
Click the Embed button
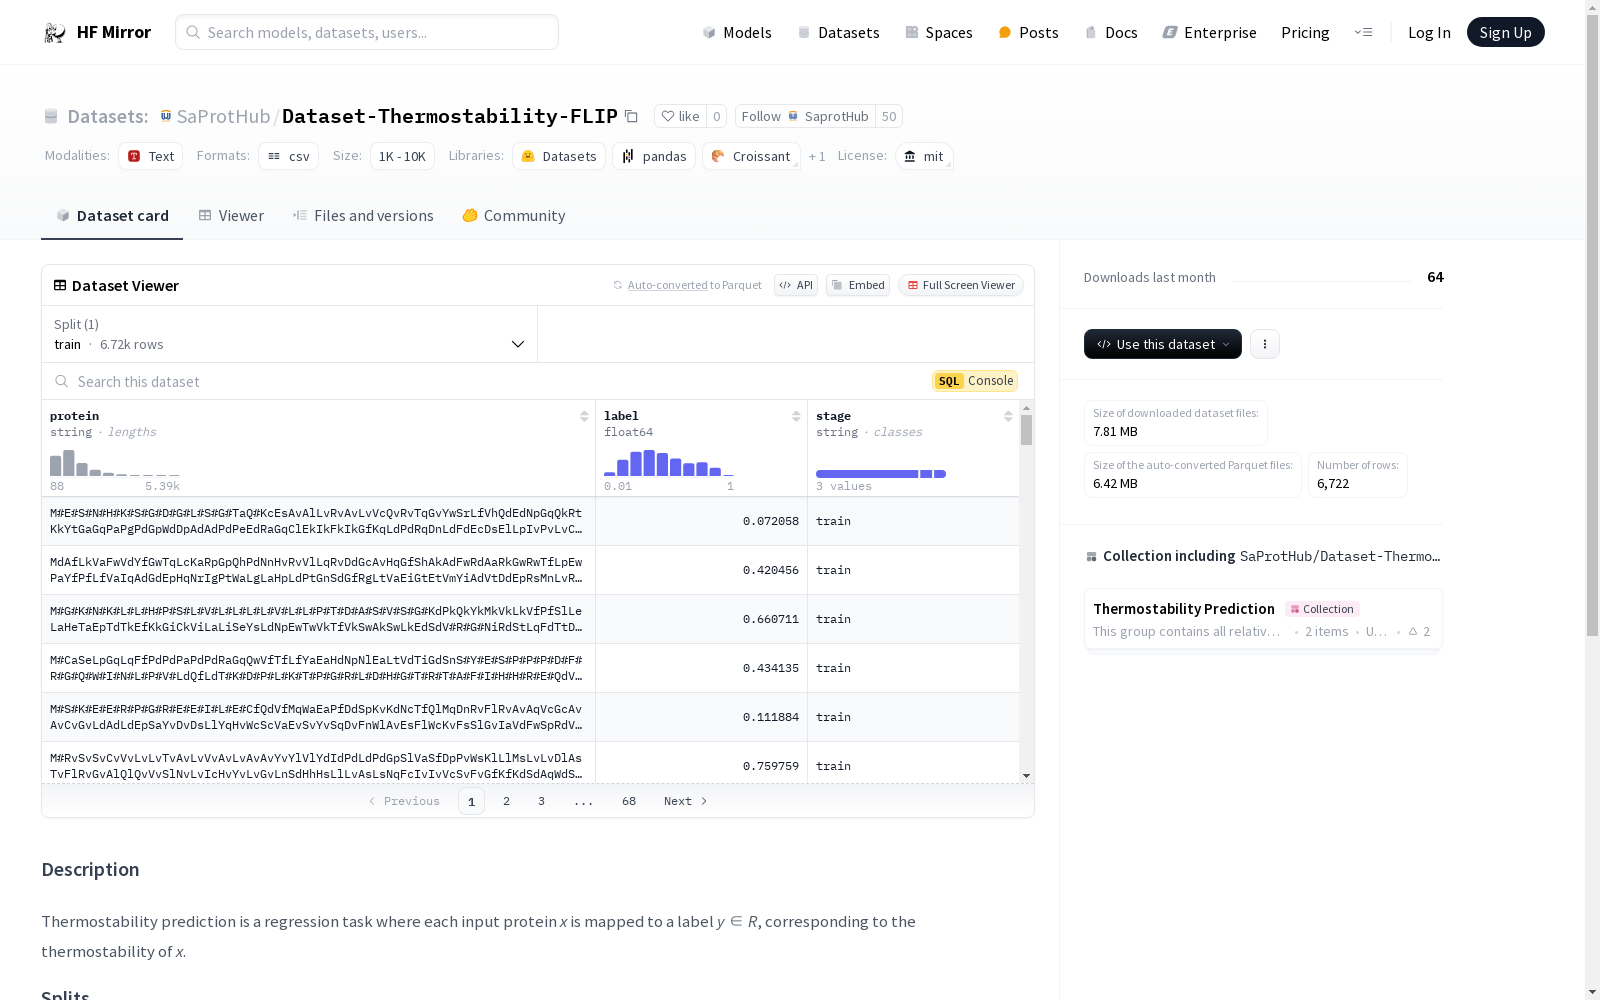[858, 285]
